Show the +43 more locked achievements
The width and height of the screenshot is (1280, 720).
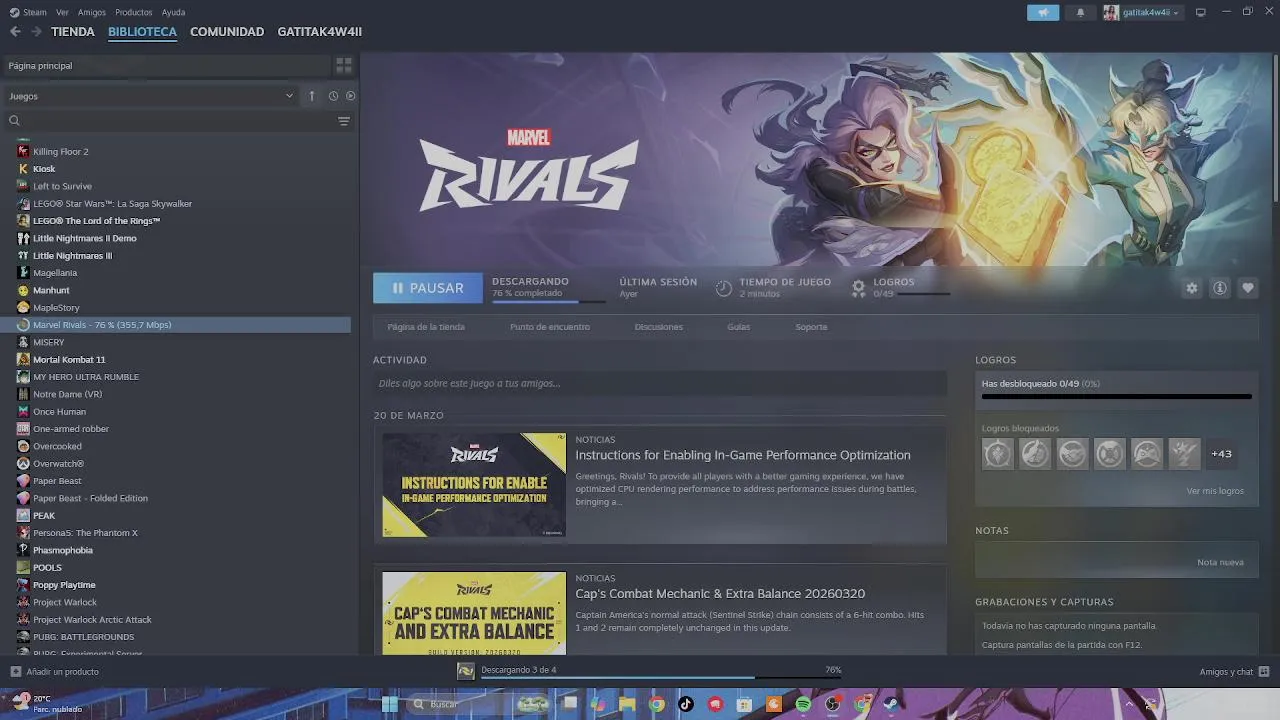tap(1221, 454)
